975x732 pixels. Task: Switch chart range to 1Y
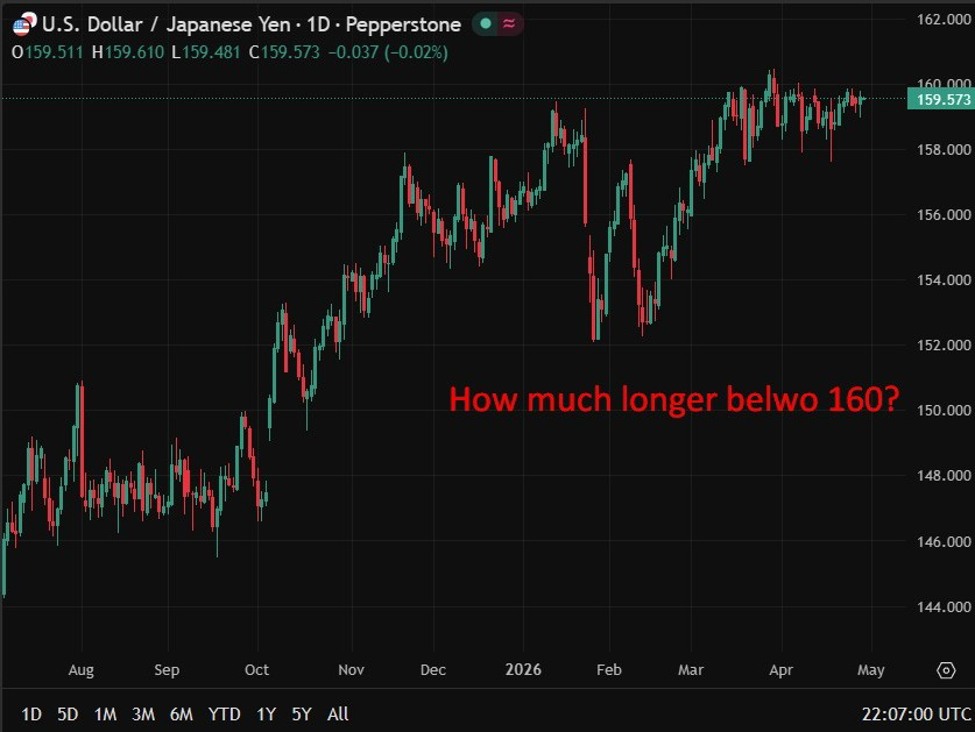click(266, 714)
